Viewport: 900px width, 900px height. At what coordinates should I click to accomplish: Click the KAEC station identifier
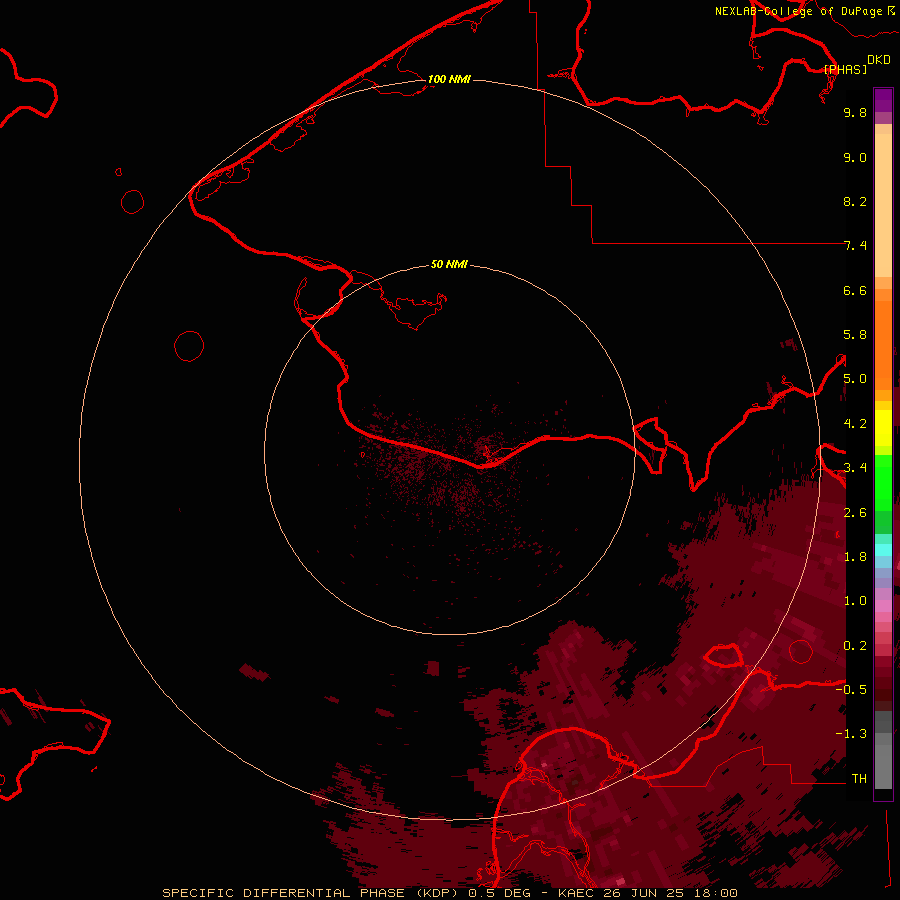576,893
